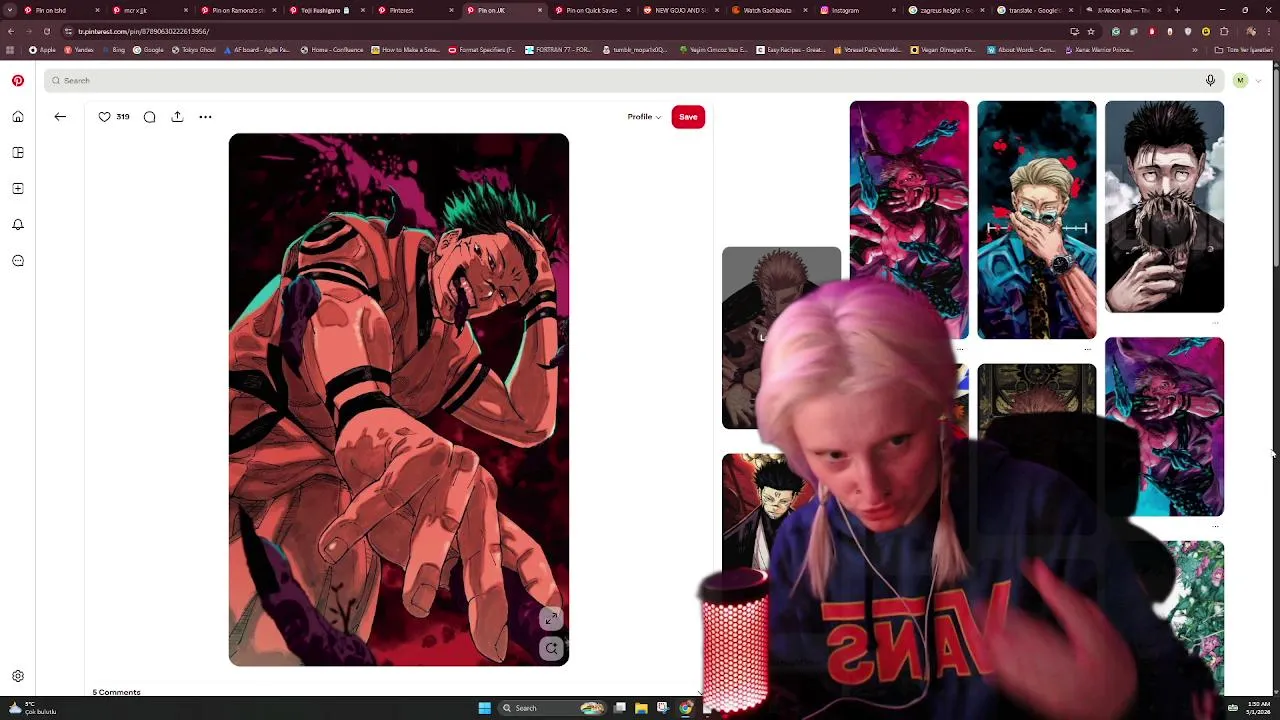Image resolution: width=1280 pixels, height=720 pixels.
Task: Use voice search microphone icon
Action: 1210,80
